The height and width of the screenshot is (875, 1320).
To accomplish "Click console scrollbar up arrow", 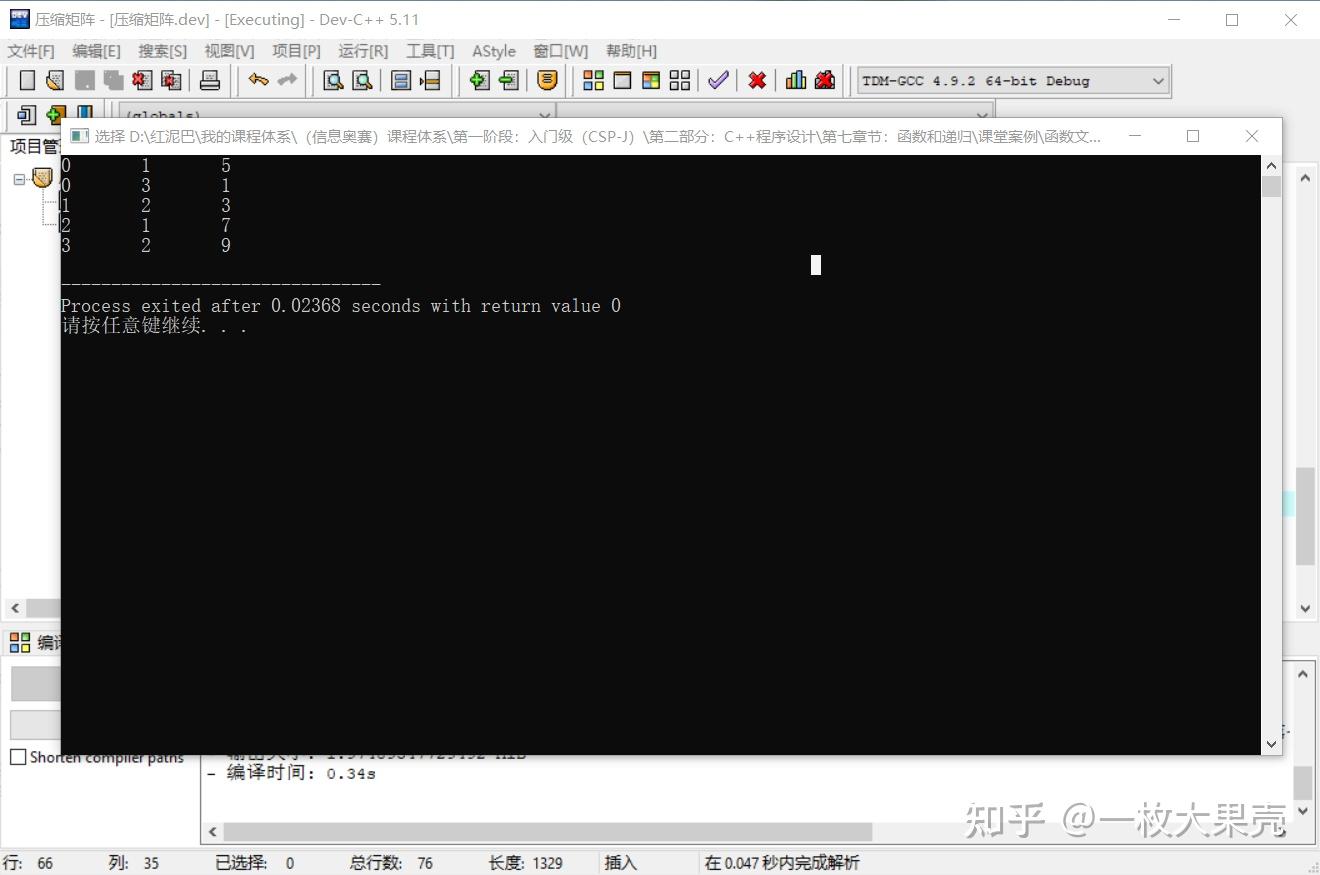I will 1271,166.
